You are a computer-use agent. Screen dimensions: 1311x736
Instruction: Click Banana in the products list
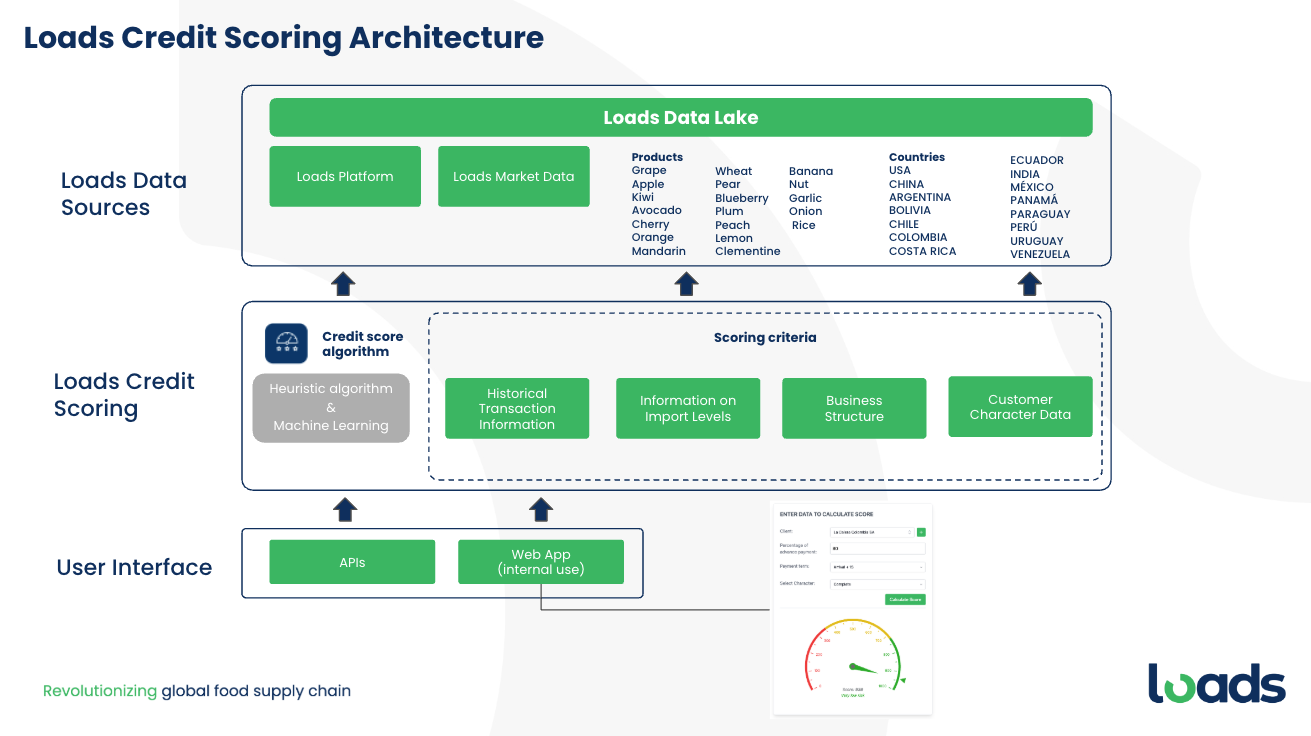[x=811, y=171]
